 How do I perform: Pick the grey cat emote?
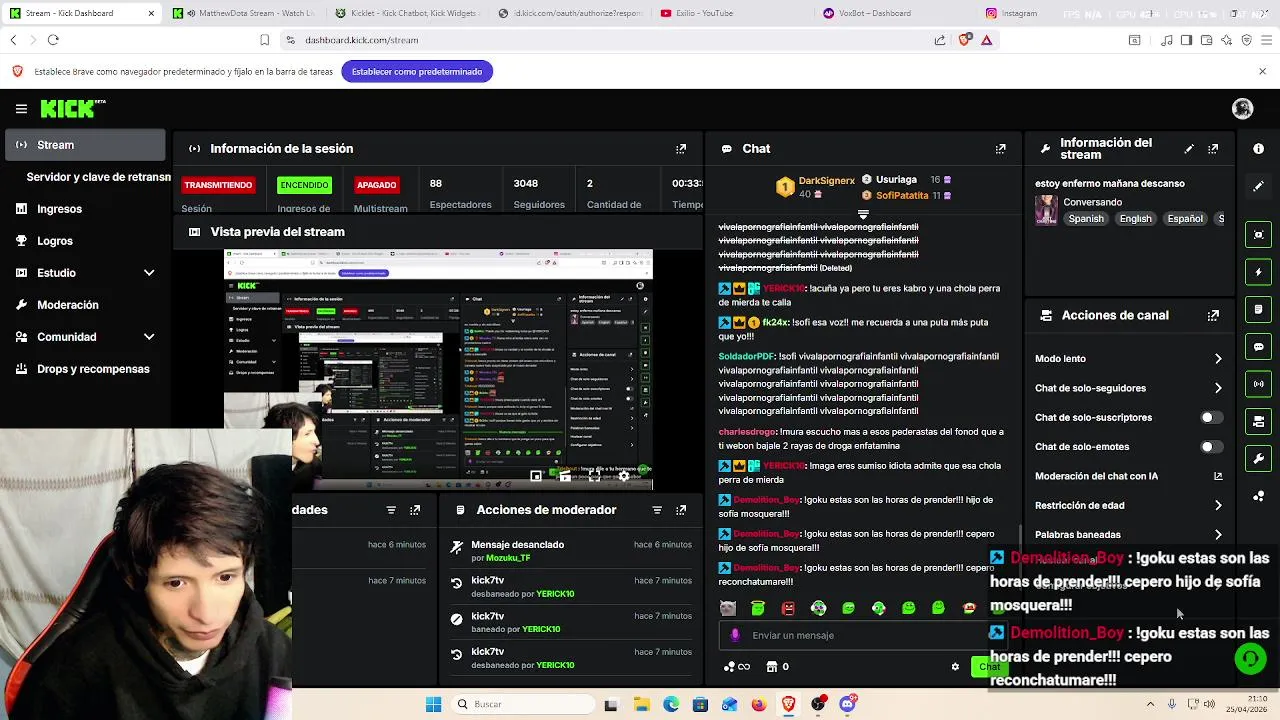(728, 608)
